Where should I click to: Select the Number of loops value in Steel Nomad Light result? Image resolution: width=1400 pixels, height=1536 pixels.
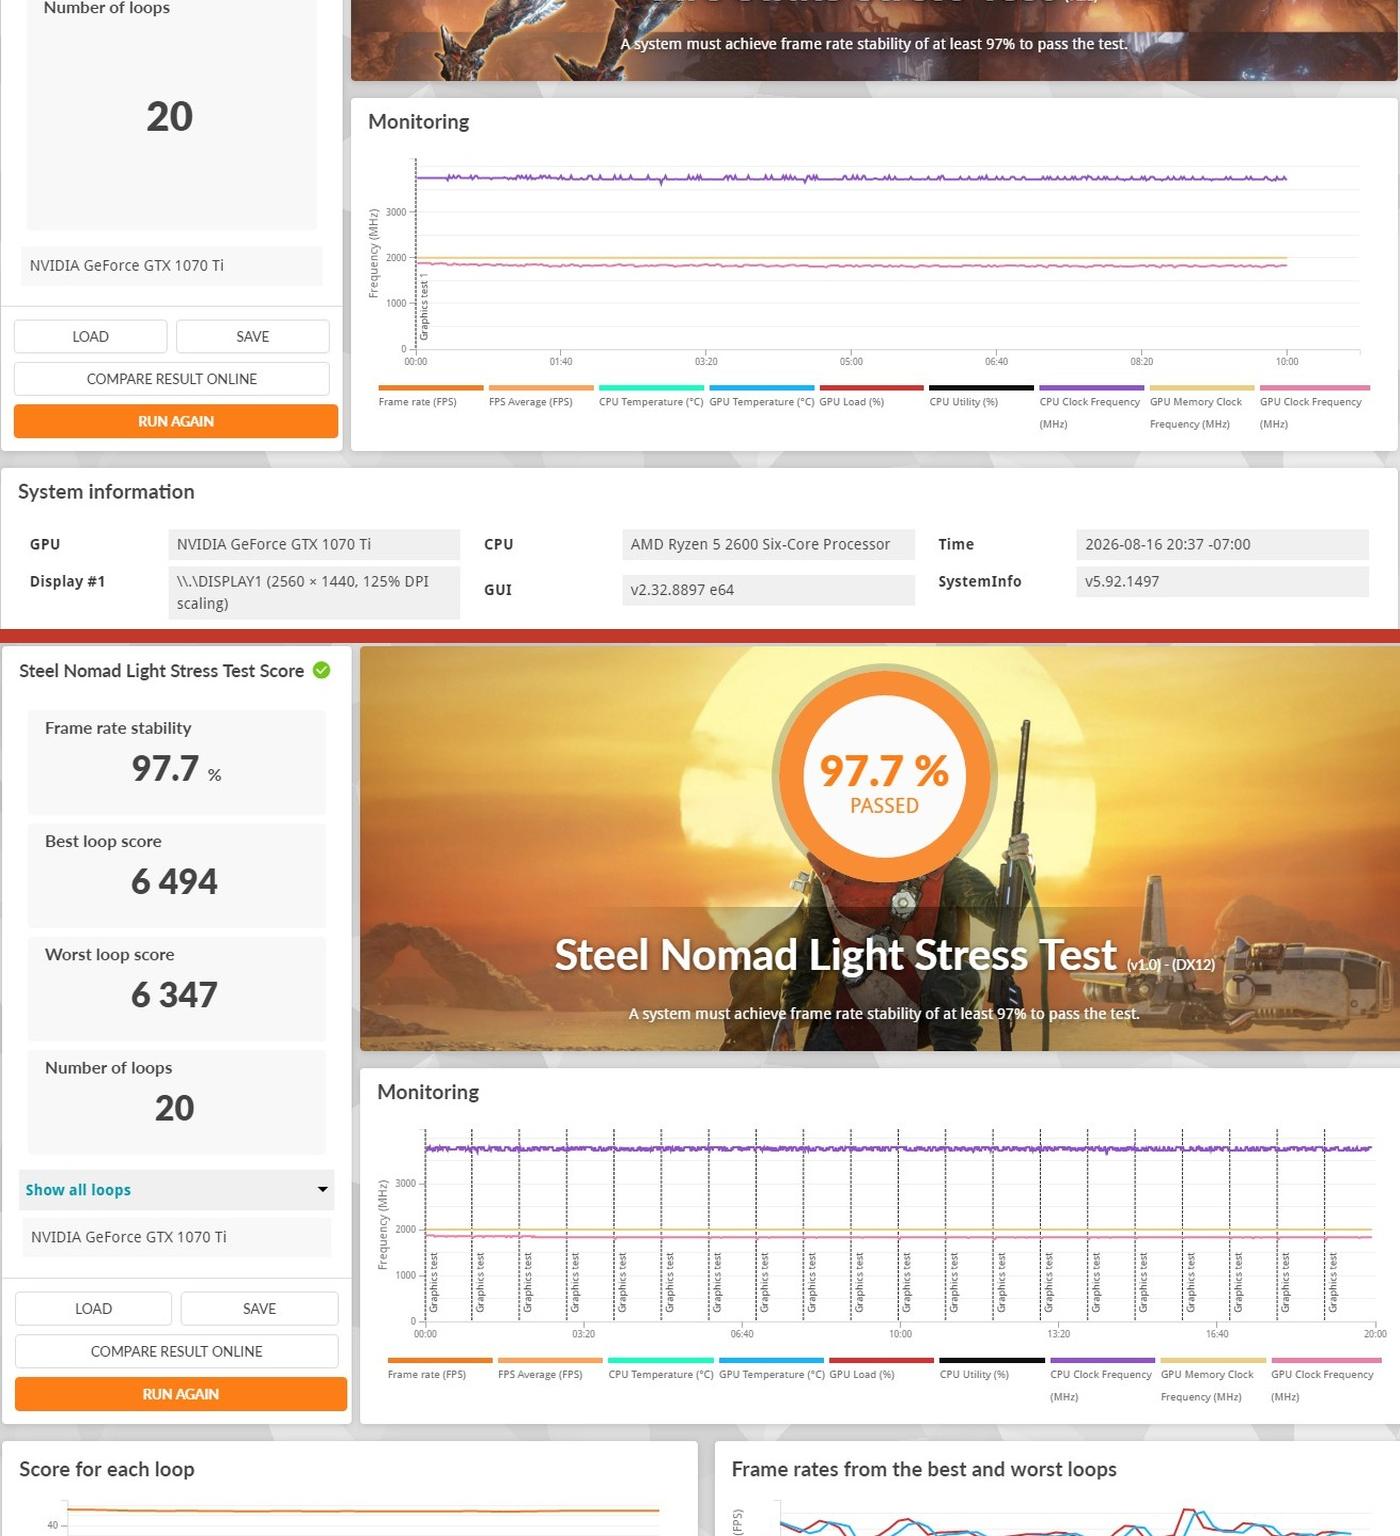click(x=175, y=1108)
